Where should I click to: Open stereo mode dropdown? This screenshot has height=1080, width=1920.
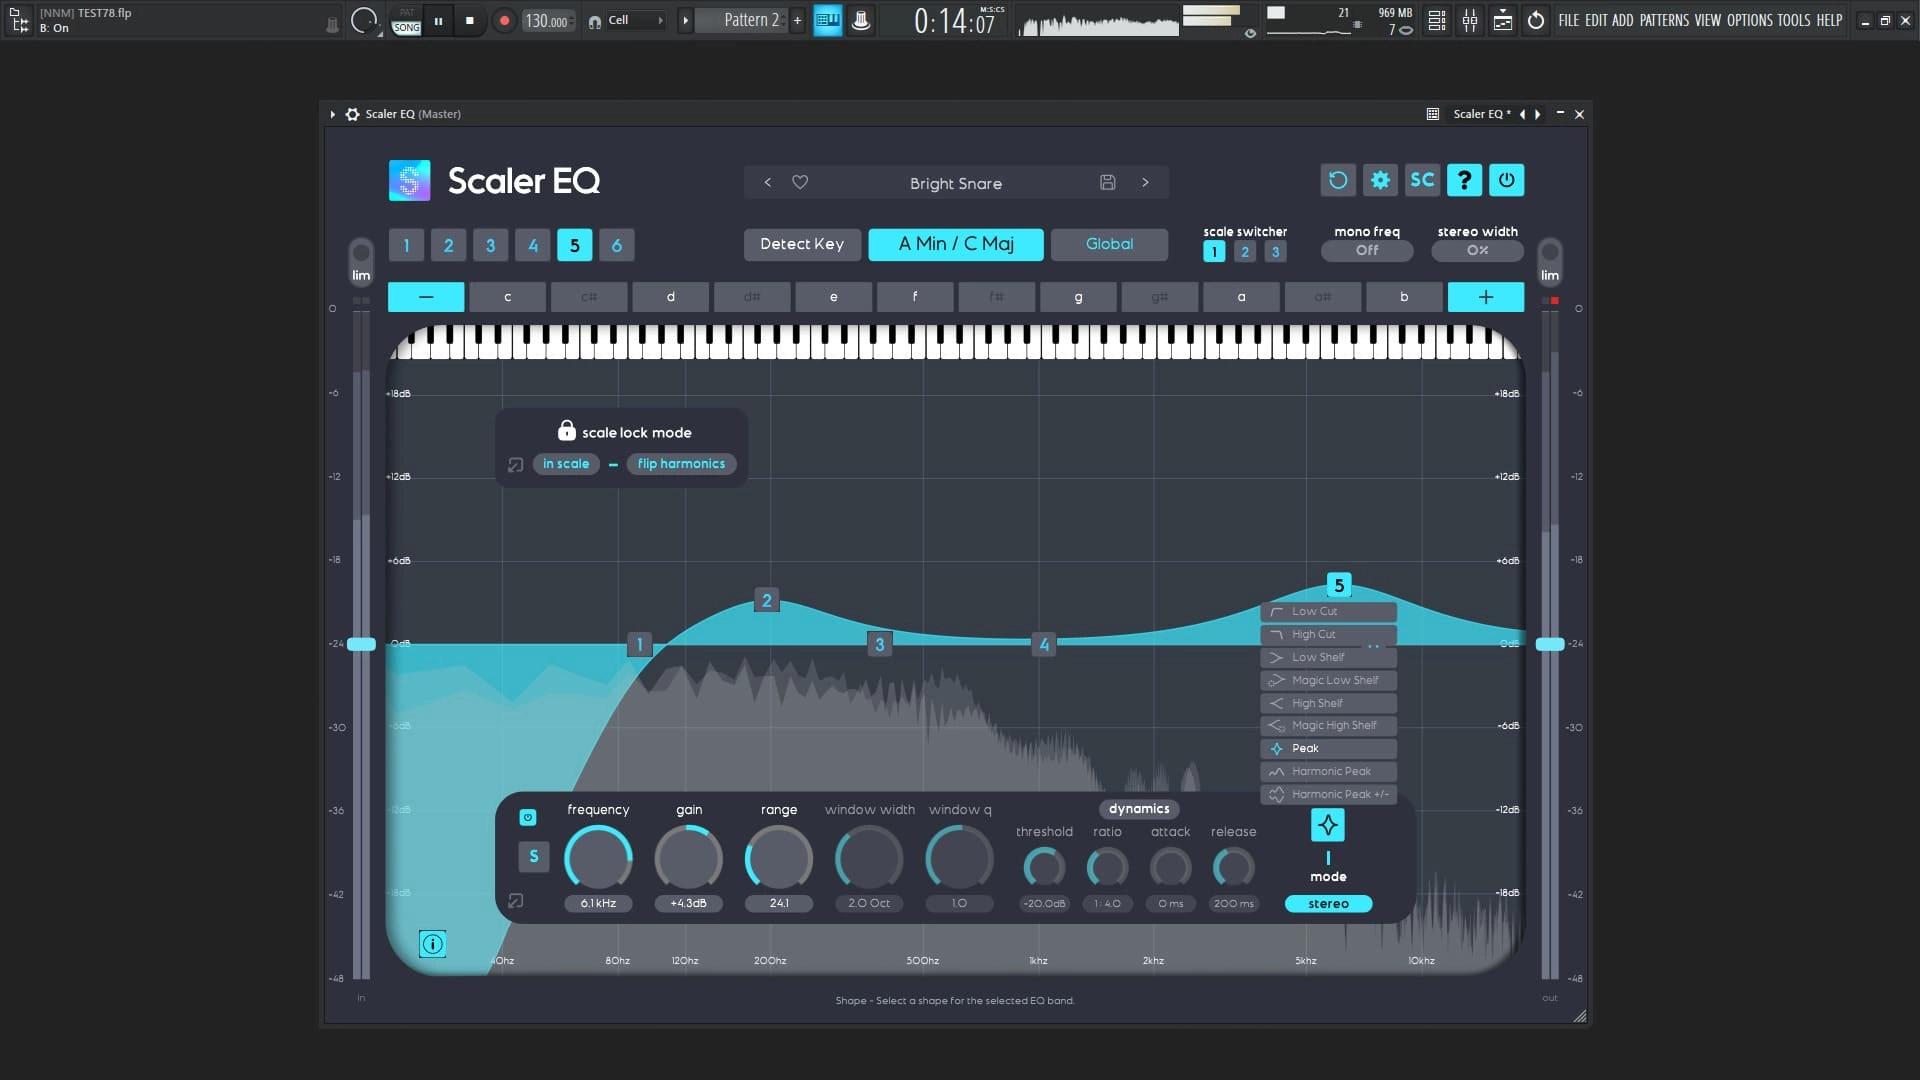point(1328,904)
